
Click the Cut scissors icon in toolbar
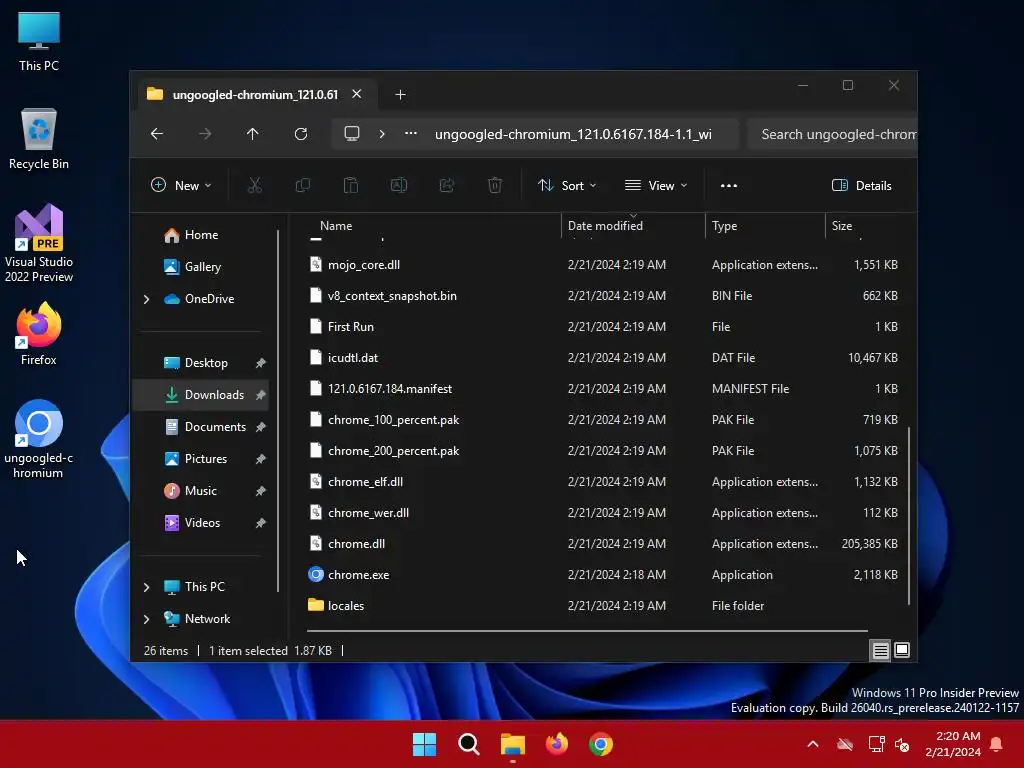[x=255, y=185]
